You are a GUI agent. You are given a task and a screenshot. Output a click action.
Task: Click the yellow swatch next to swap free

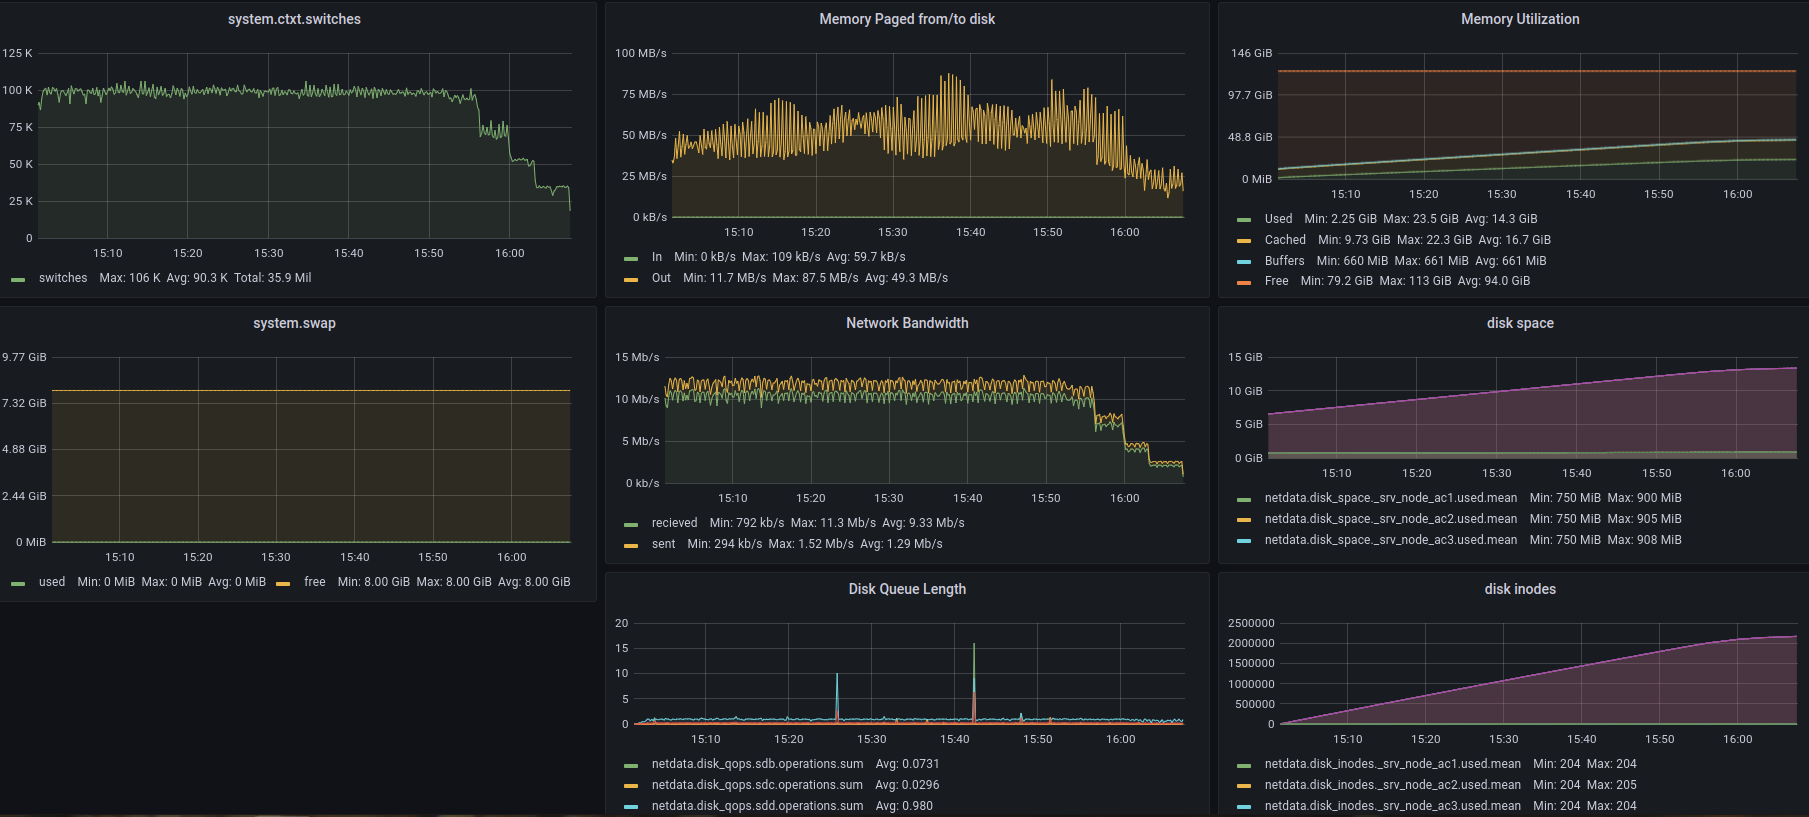pos(283,583)
